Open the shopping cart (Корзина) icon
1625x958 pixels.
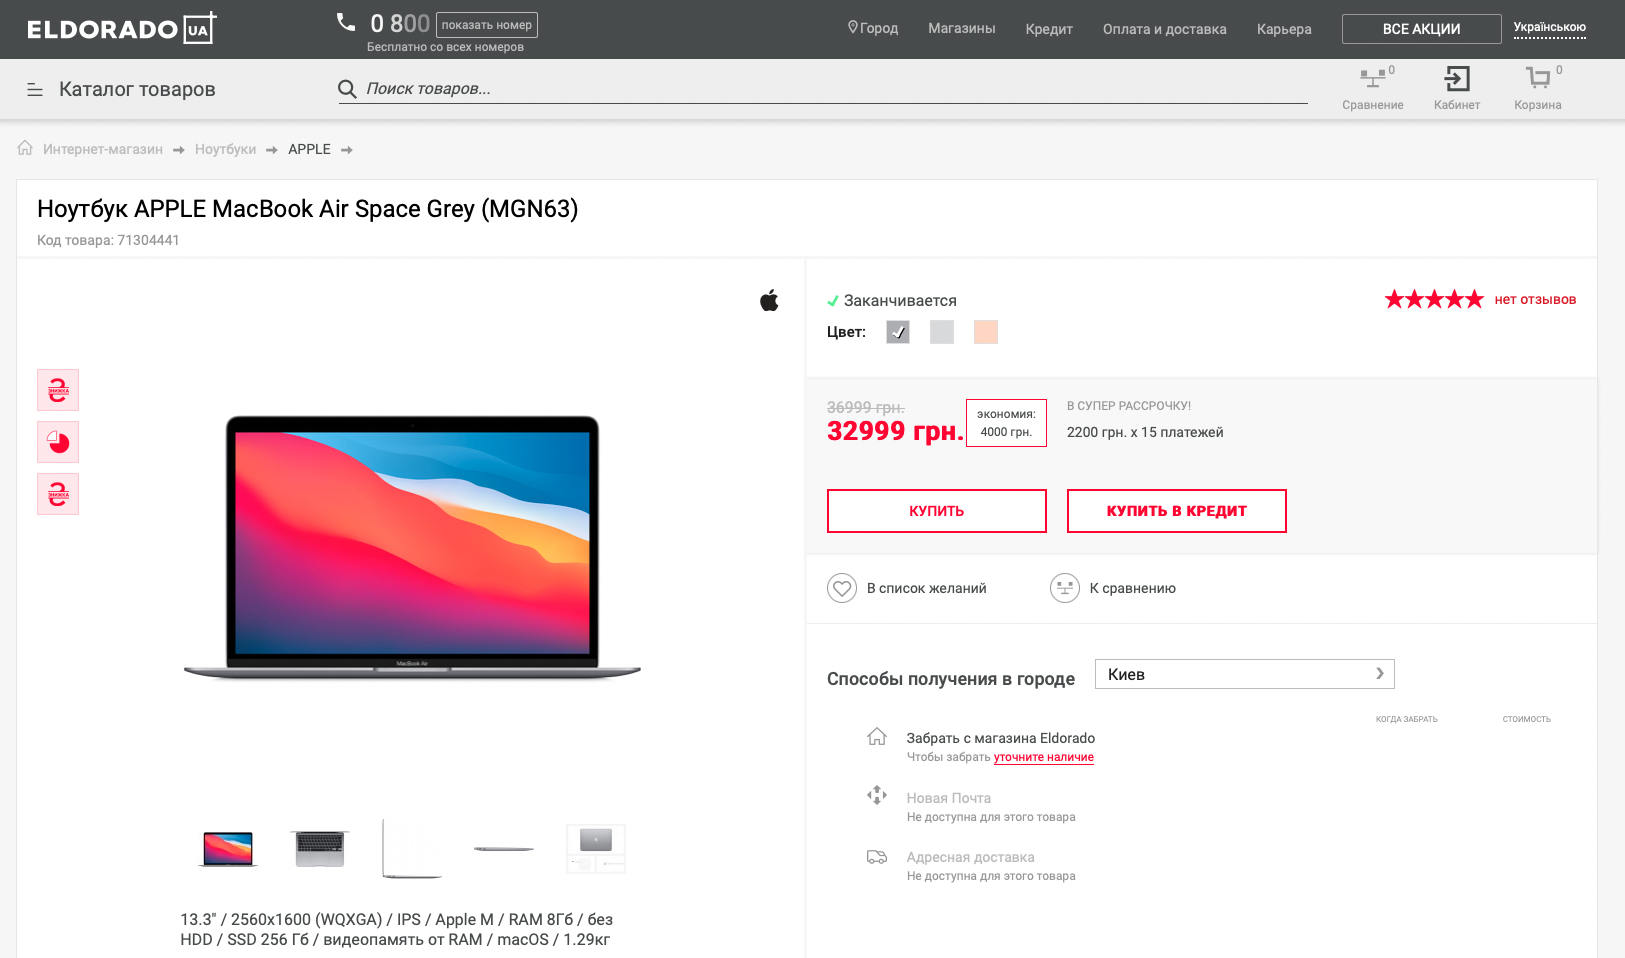(x=1537, y=79)
